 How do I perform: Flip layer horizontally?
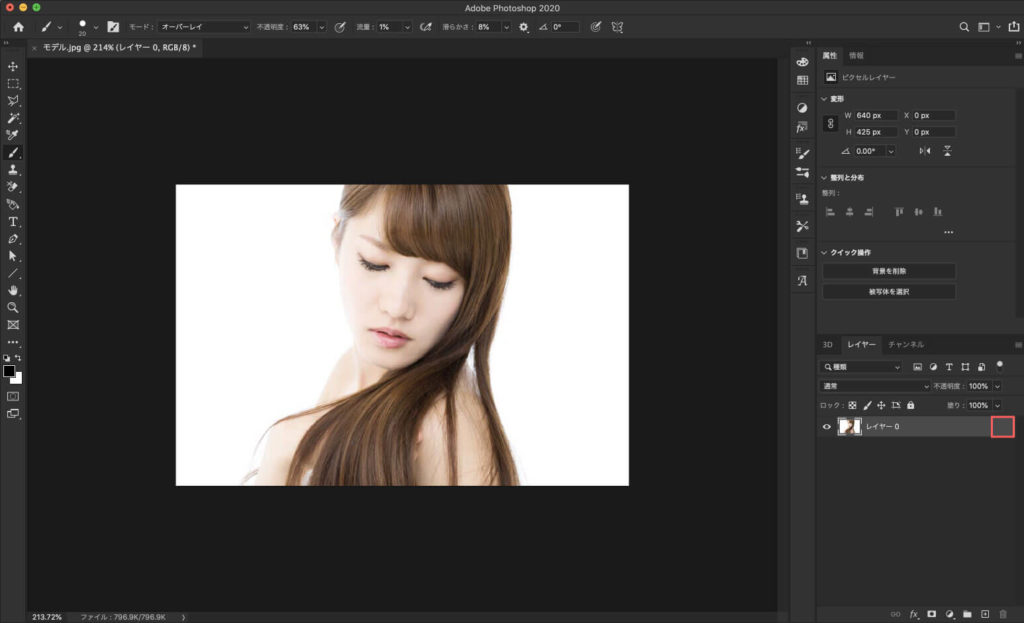point(925,151)
